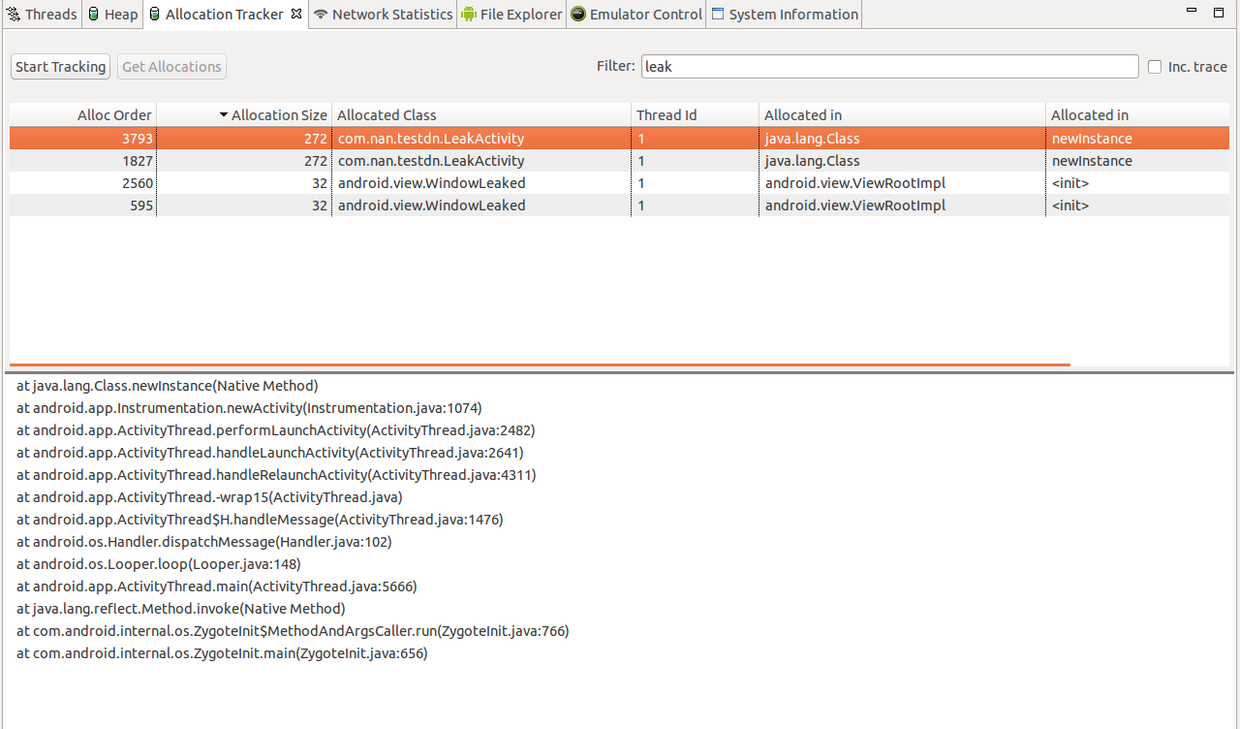Click Instrumentation.newActivity stack trace line

click(249, 408)
